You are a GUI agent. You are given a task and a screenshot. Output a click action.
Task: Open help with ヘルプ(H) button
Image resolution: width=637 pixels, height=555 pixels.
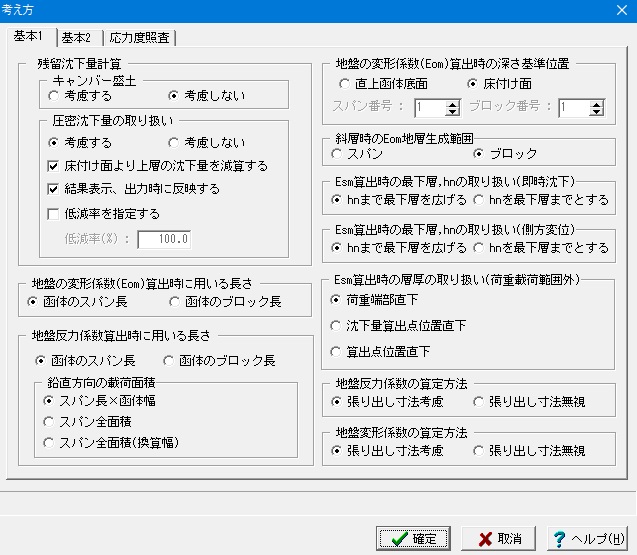point(587,539)
